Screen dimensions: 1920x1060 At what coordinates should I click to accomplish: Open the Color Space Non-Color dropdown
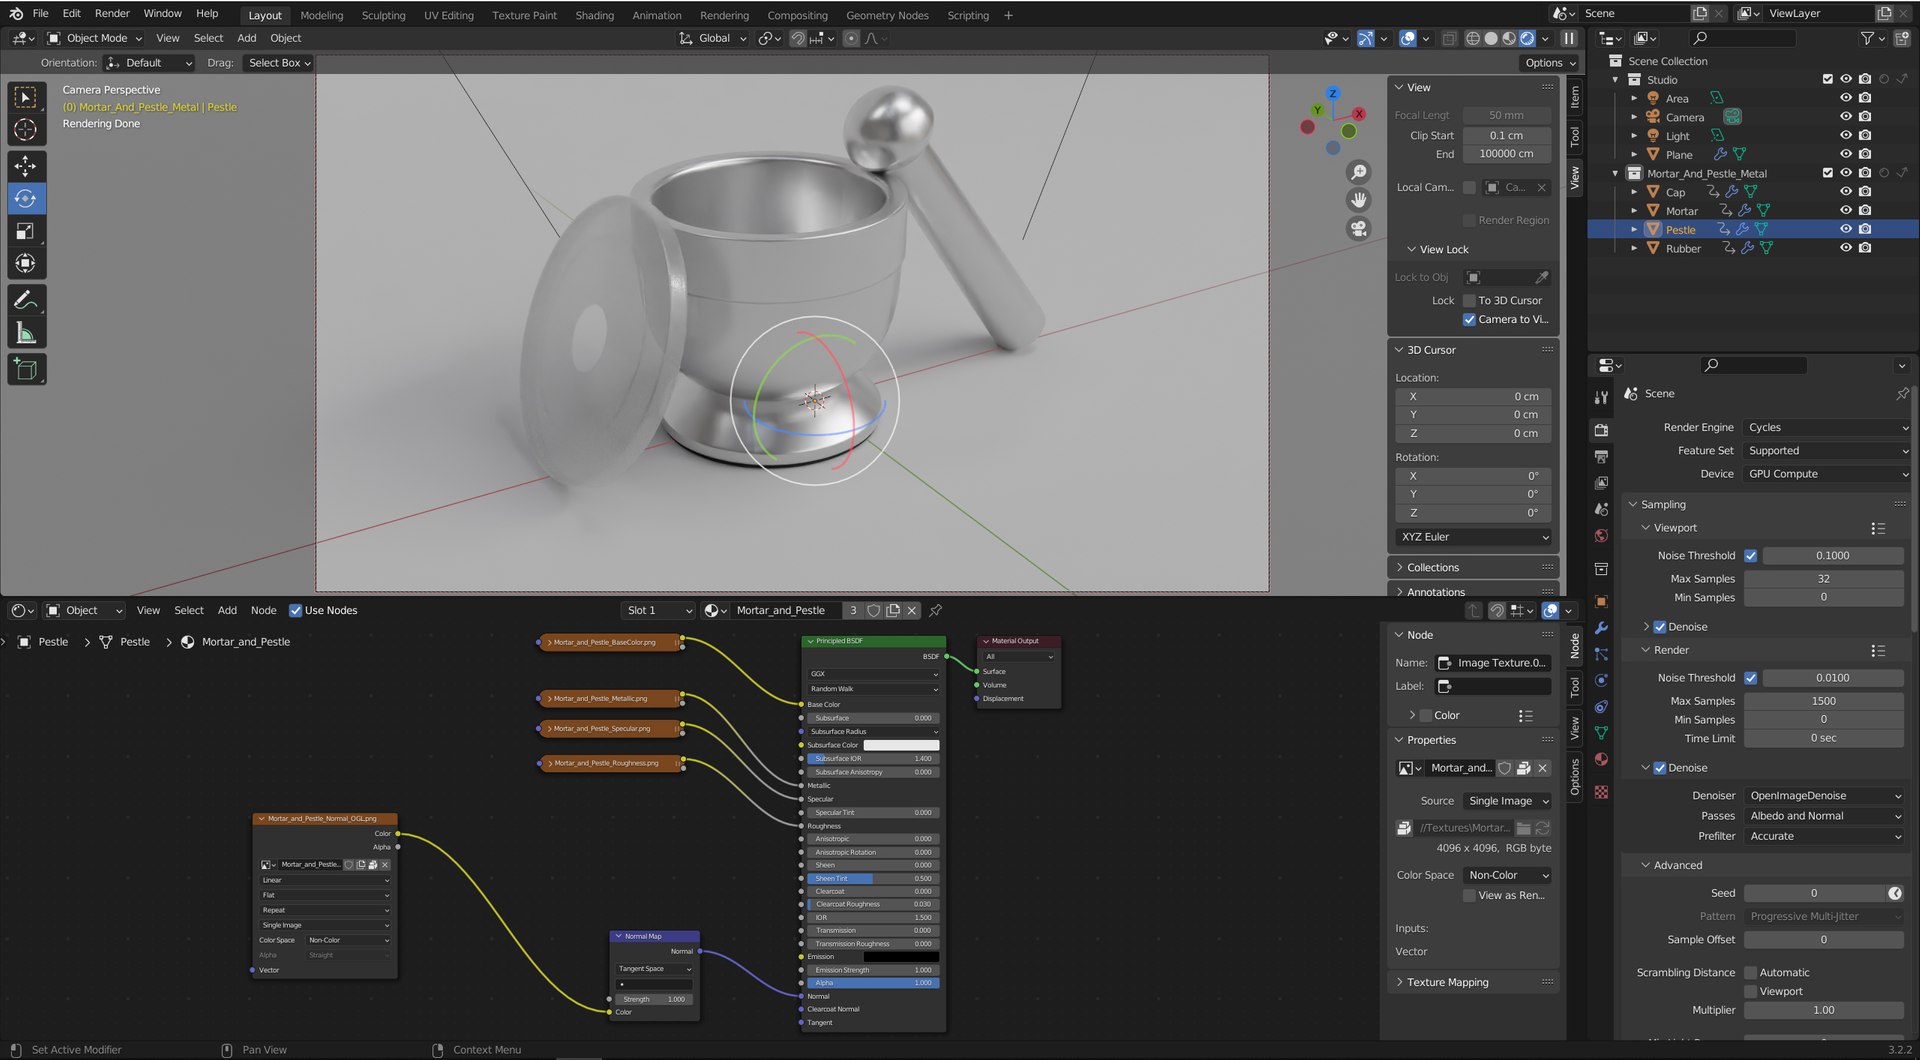tap(1508, 875)
